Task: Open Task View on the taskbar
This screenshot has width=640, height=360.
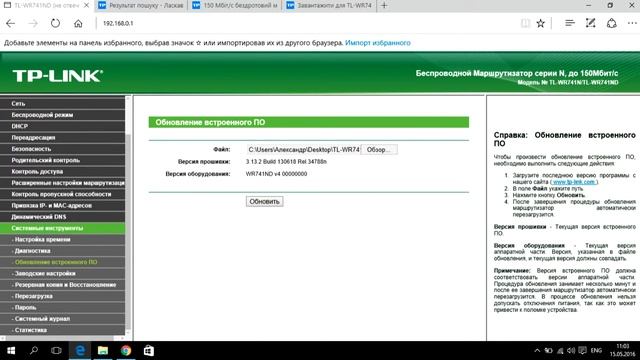Action: pos(56,350)
